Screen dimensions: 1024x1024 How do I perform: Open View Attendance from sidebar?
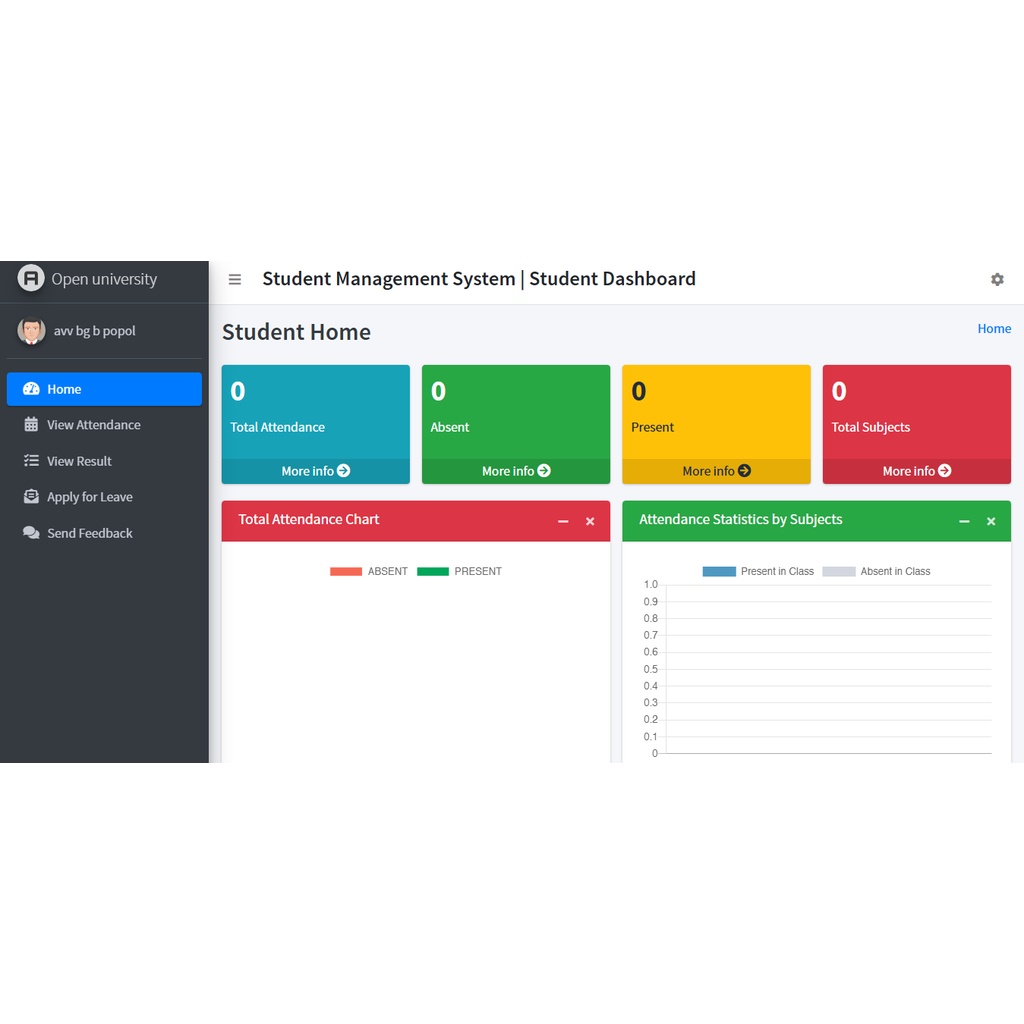click(x=93, y=425)
